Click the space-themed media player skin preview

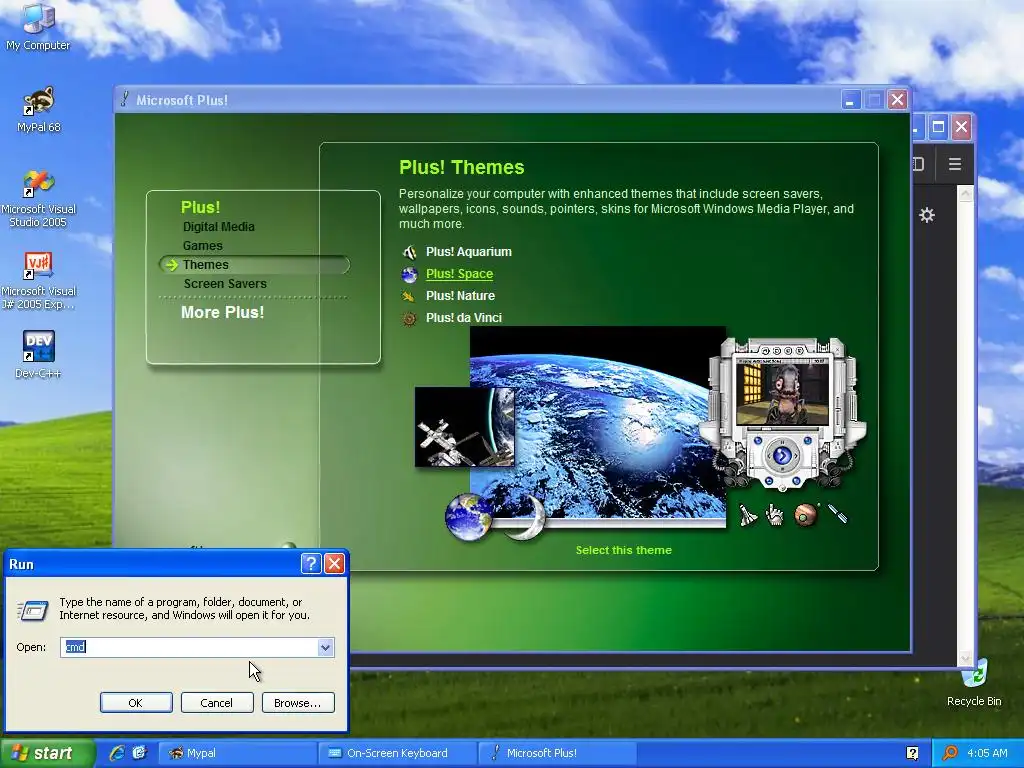point(782,413)
